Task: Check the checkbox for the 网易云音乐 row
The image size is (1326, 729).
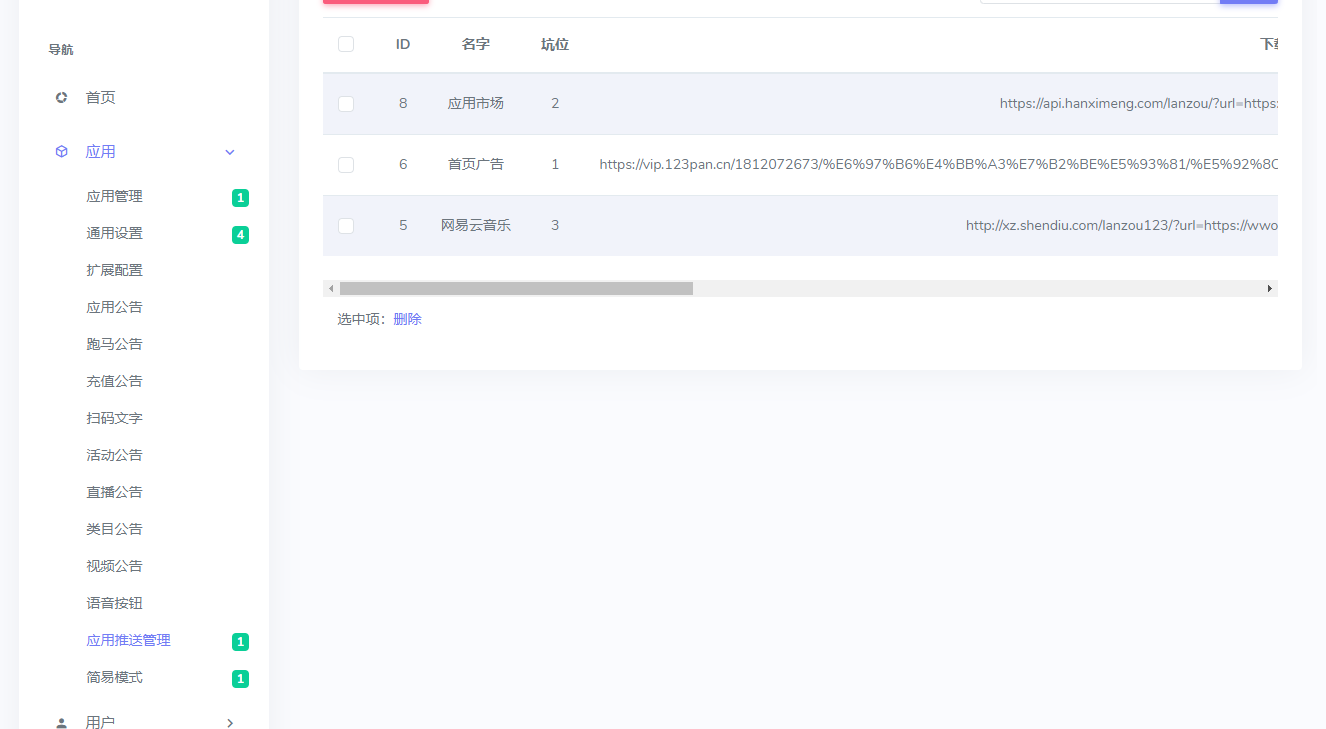Action: pyautogui.click(x=346, y=226)
